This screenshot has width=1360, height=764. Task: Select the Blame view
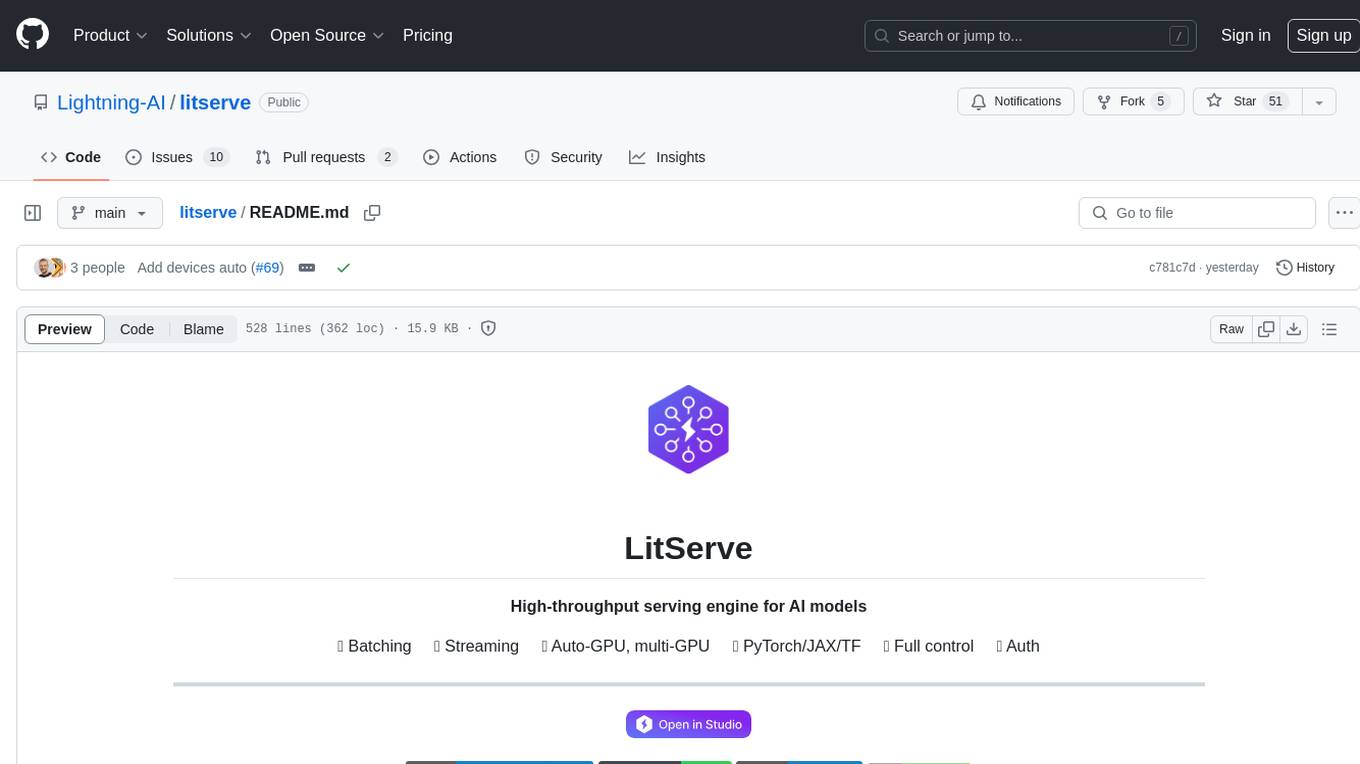(x=203, y=329)
